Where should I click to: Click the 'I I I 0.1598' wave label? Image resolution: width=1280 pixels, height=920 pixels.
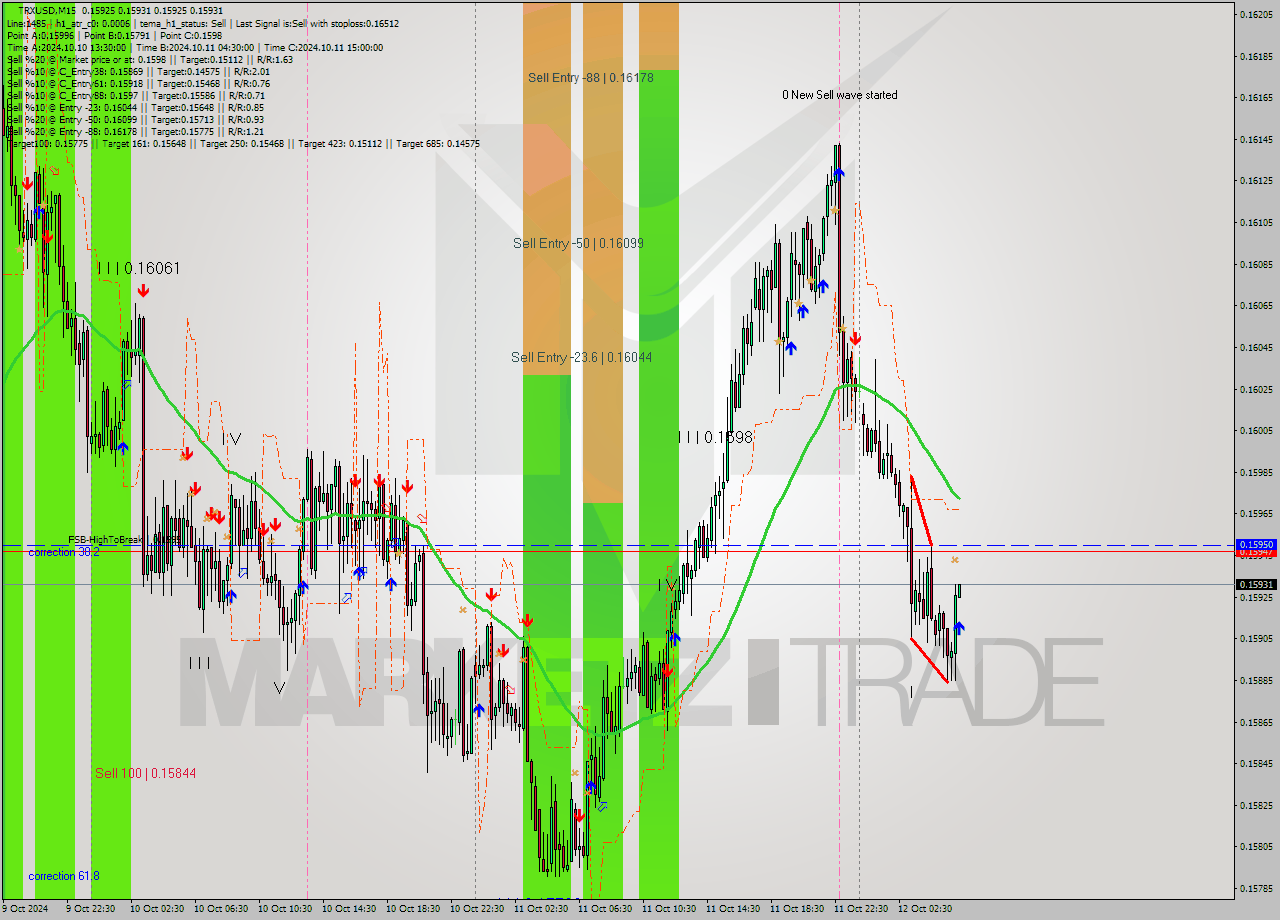pyautogui.click(x=715, y=437)
